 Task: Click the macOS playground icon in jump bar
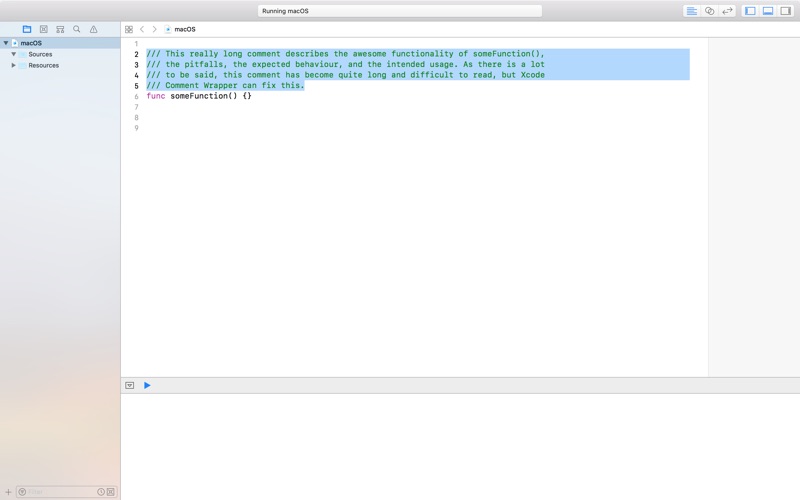point(168,29)
